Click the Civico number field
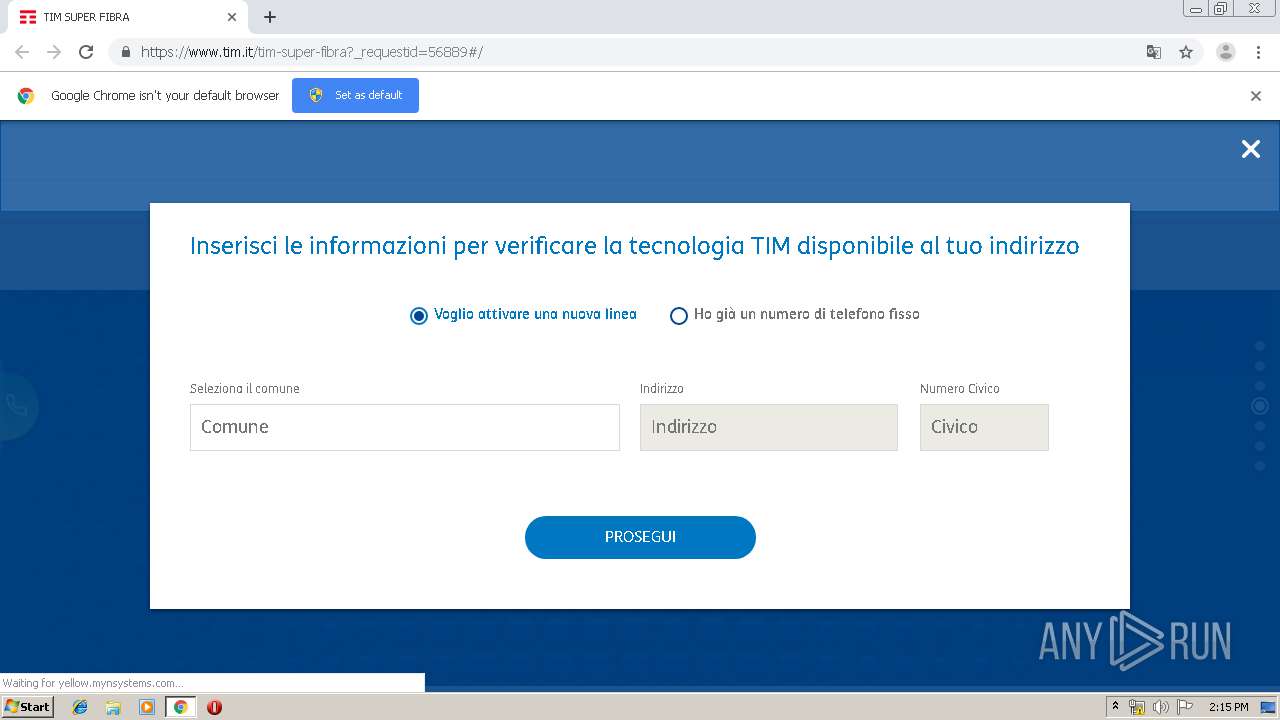Screen dimensions: 1280x720 (984, 427)
